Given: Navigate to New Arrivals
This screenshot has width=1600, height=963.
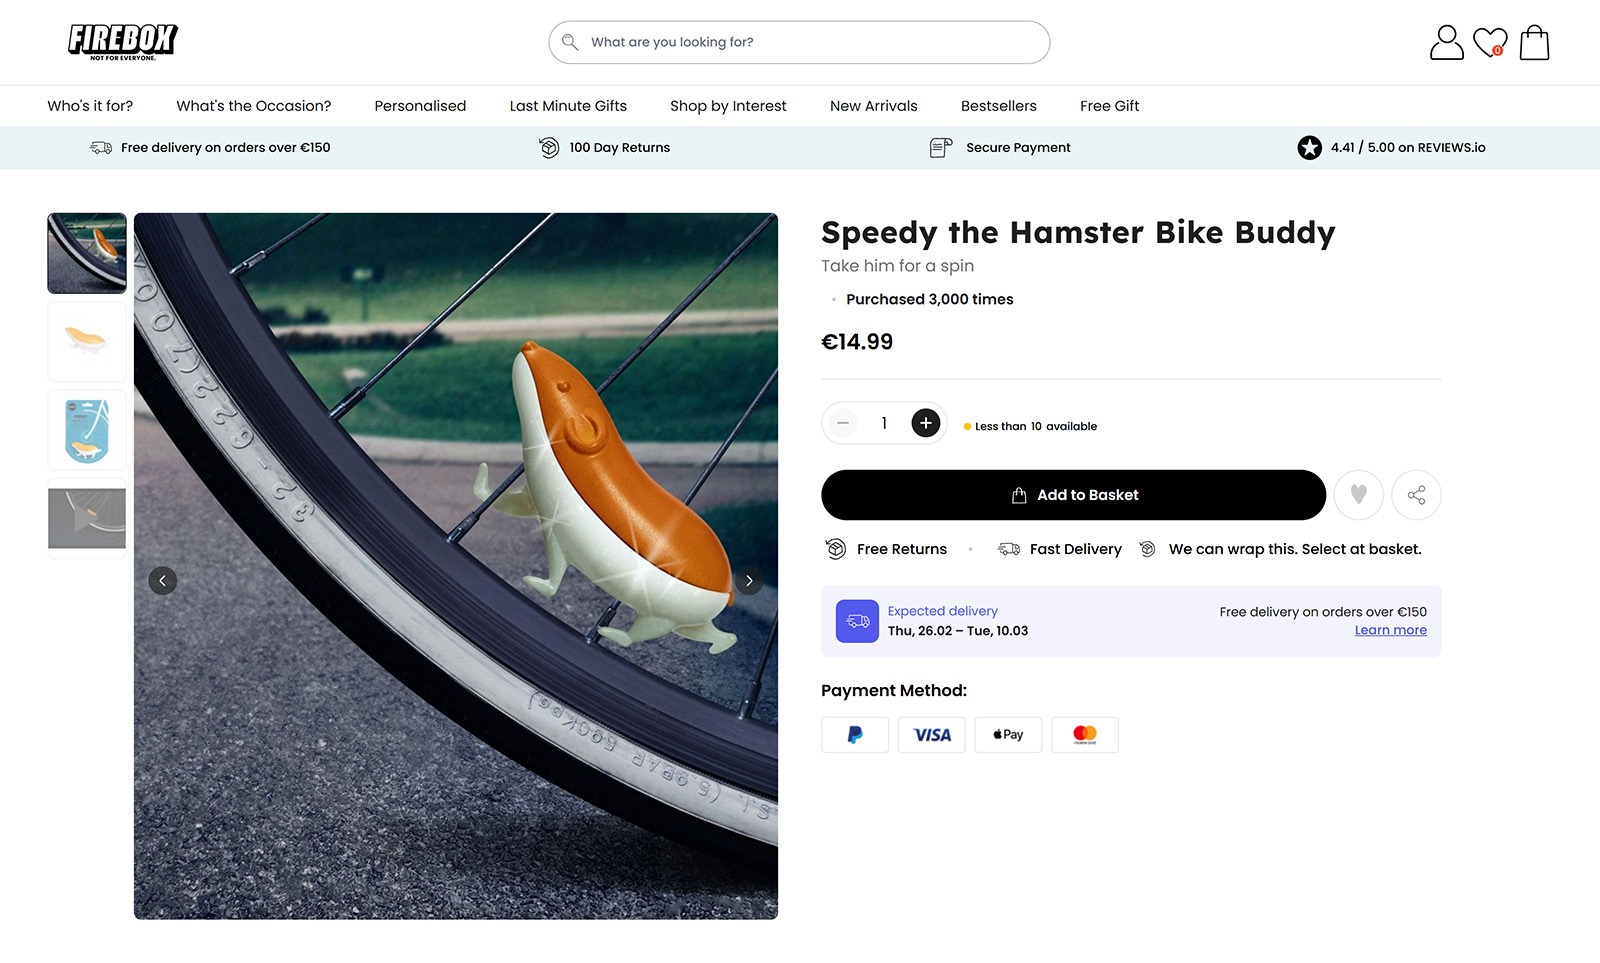Looking at the screenshot, I should click(872, 106).
